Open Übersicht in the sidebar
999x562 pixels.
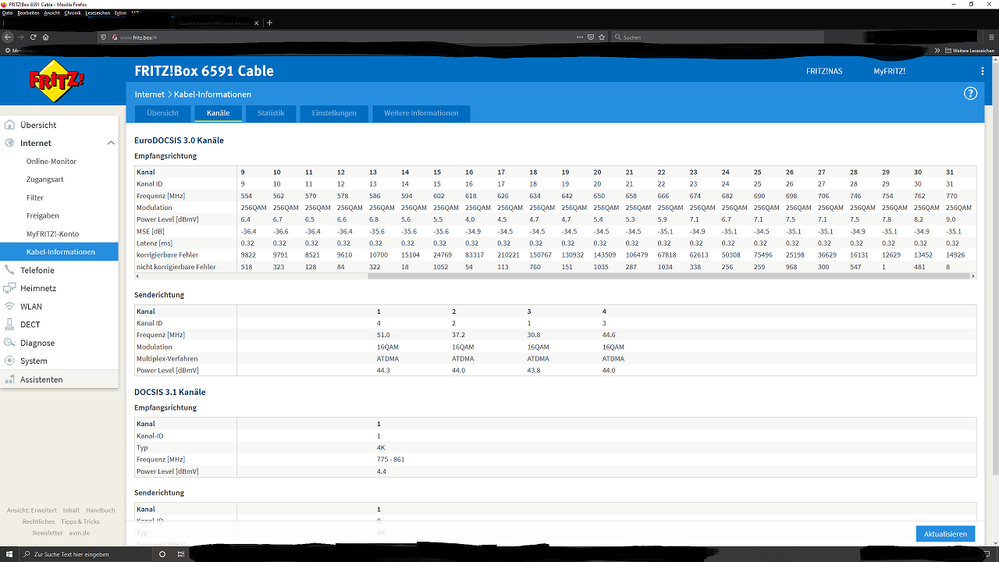(x=59, y=125)
